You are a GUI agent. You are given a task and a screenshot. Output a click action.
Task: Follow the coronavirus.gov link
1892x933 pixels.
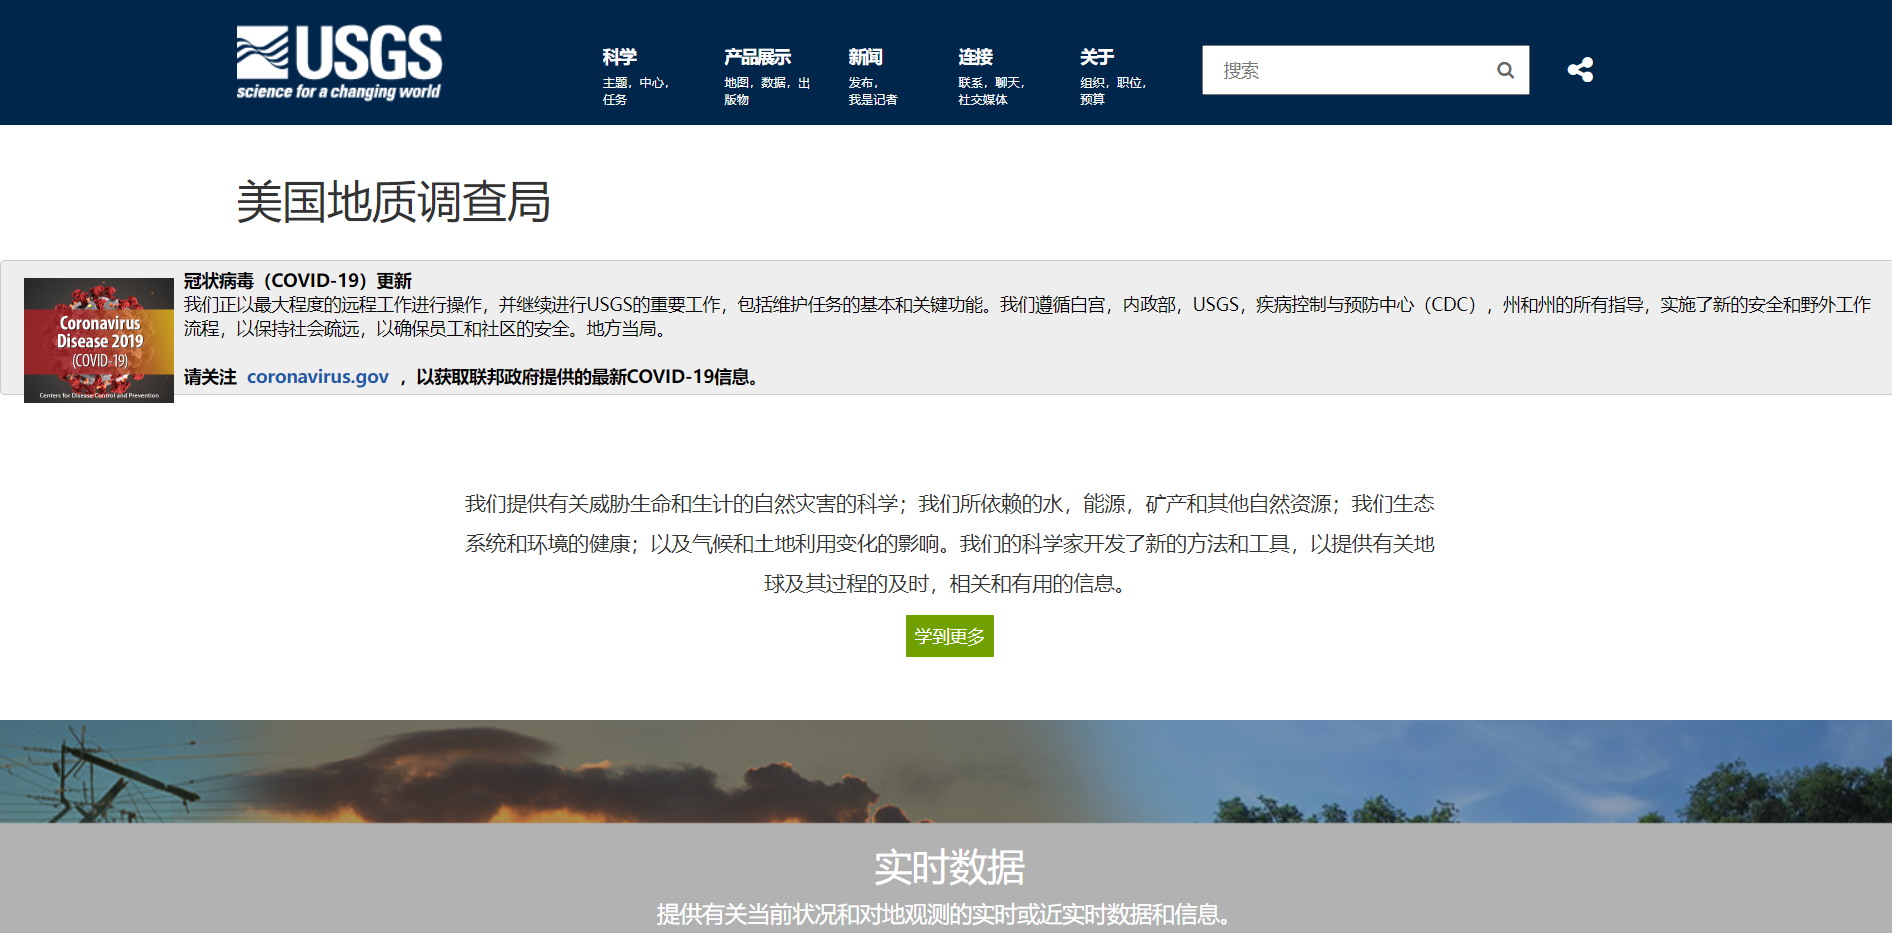coord(318,377)
